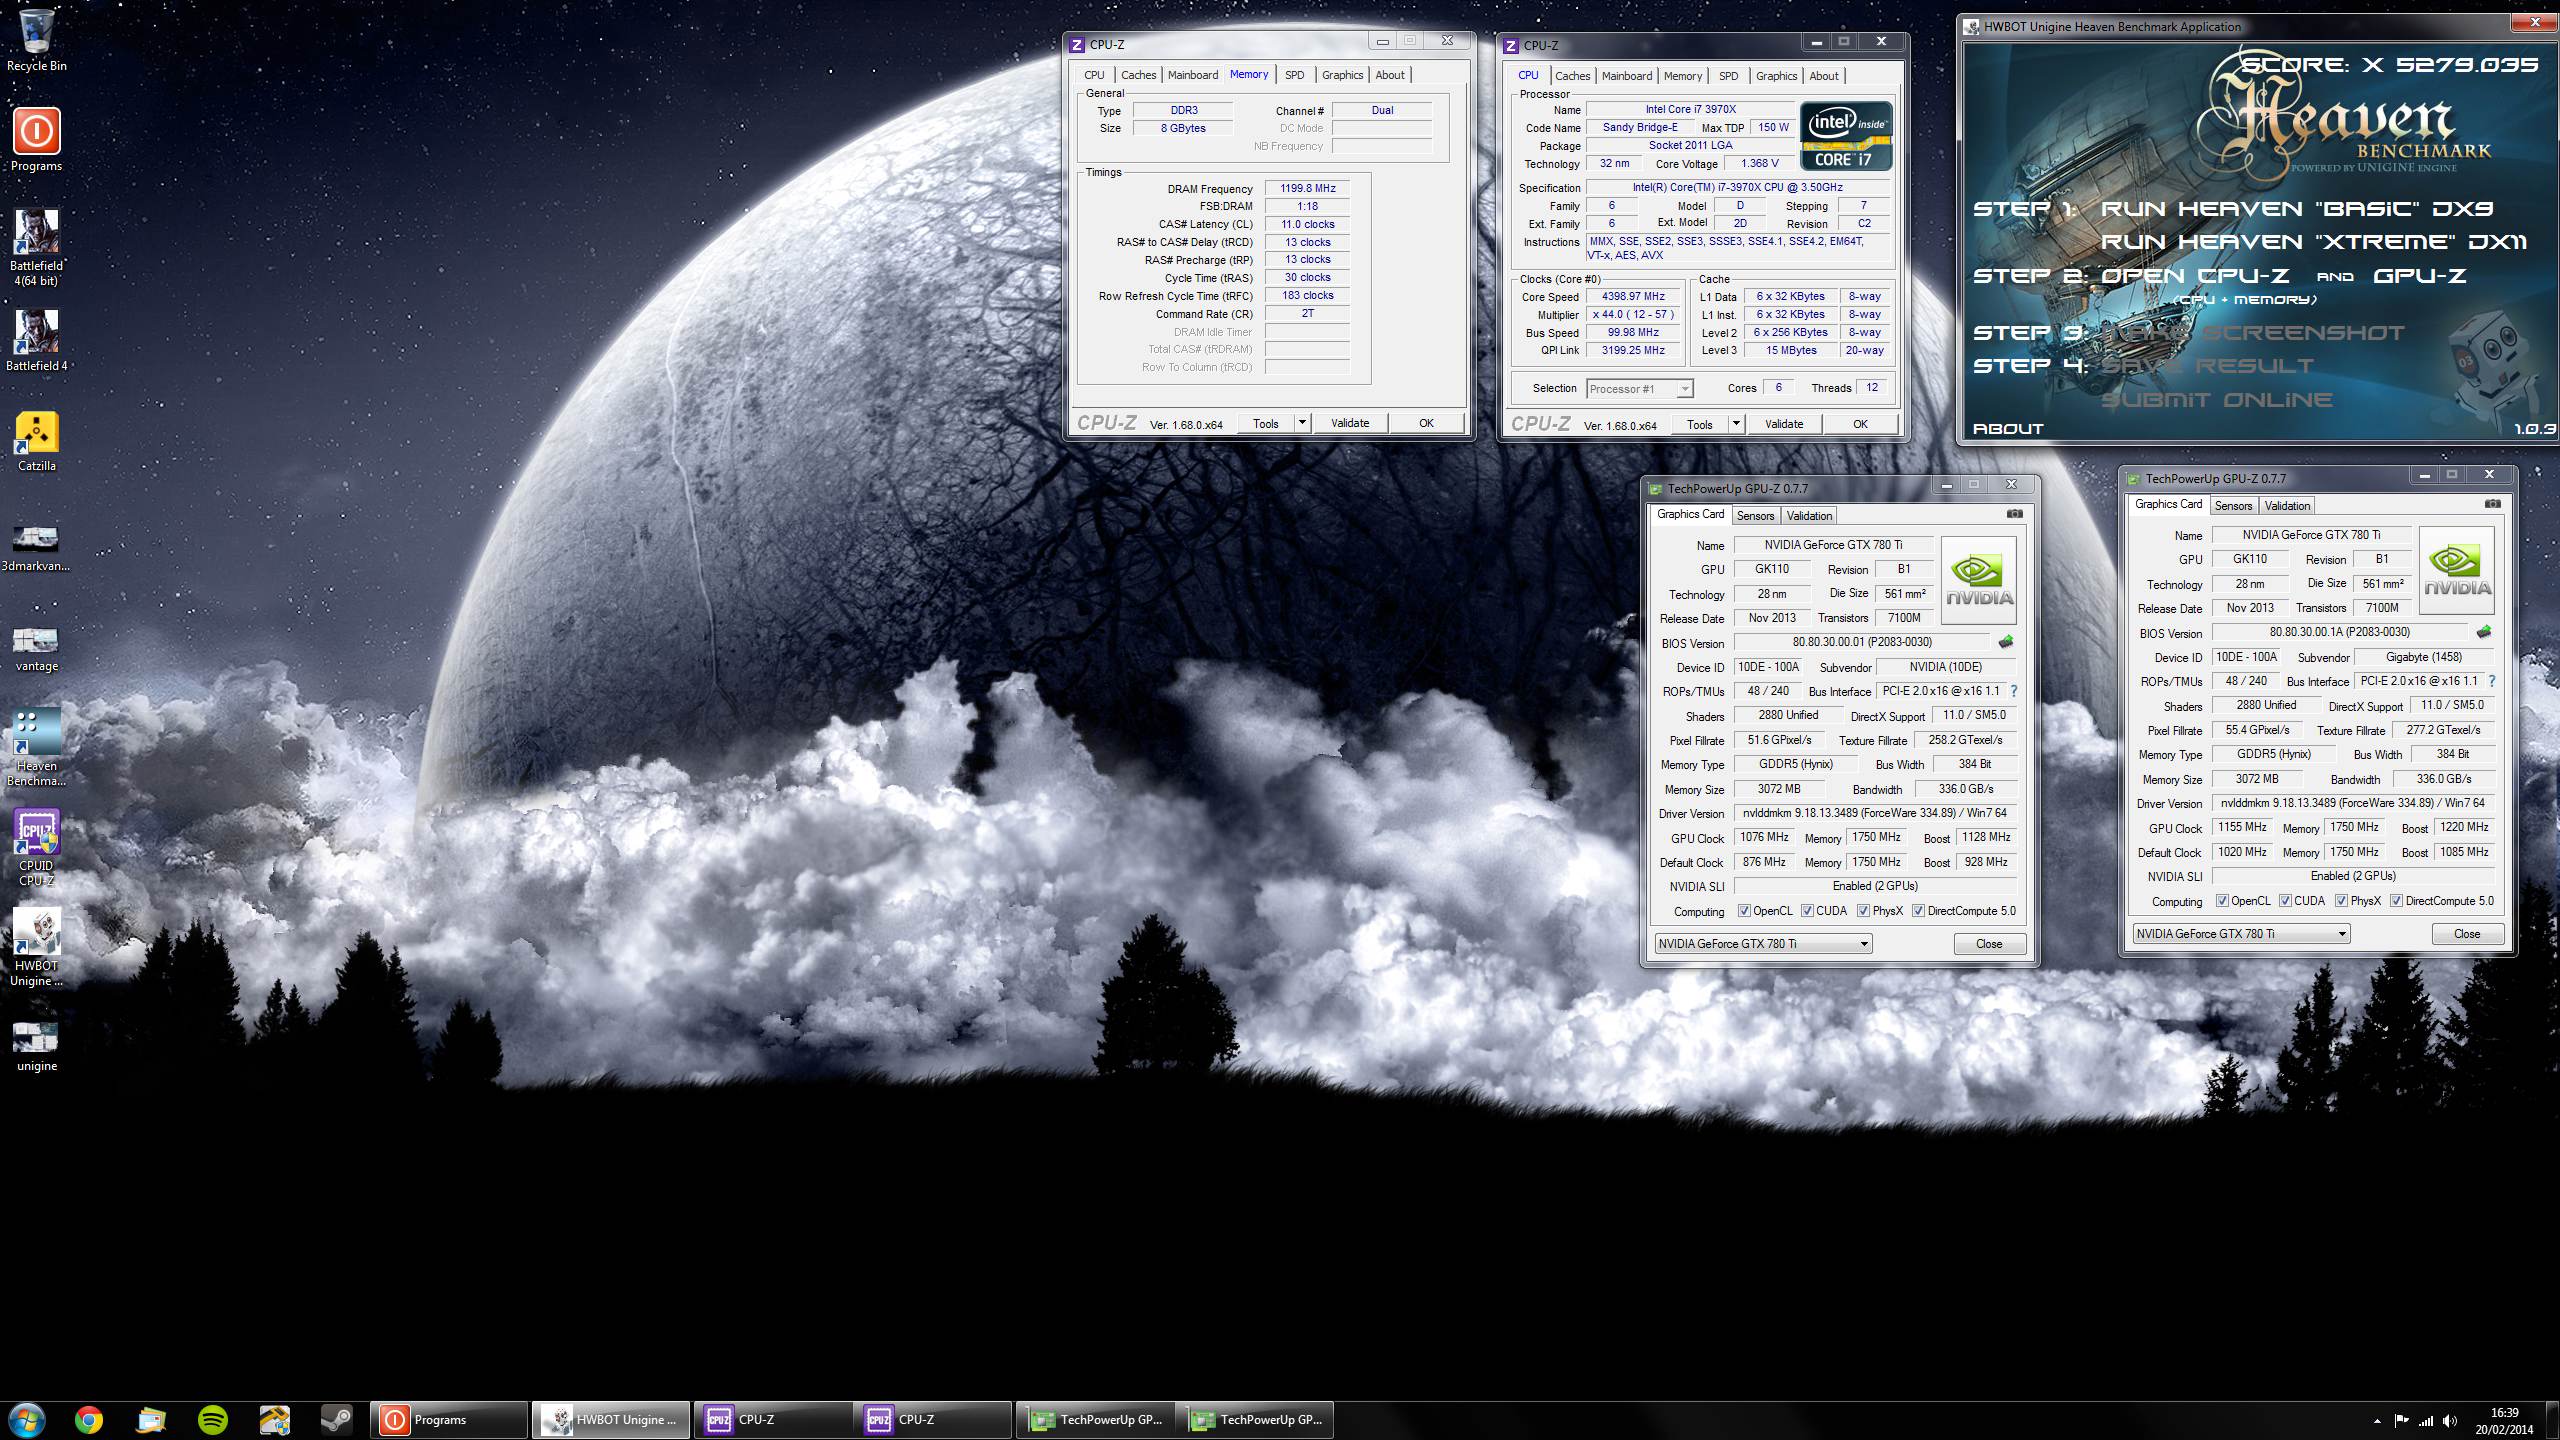Toggle DirectCompute 5.0 checkbox in right GPU-Z

click(2396, 901)
